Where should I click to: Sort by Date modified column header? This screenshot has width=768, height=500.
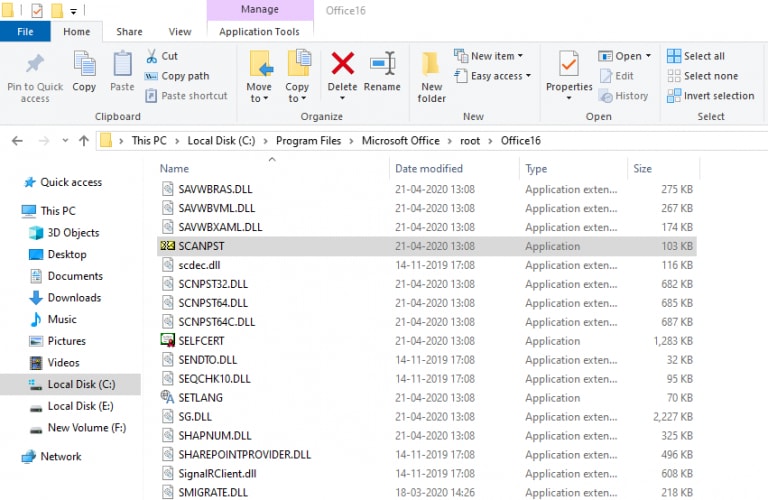[x=429, y=168]
